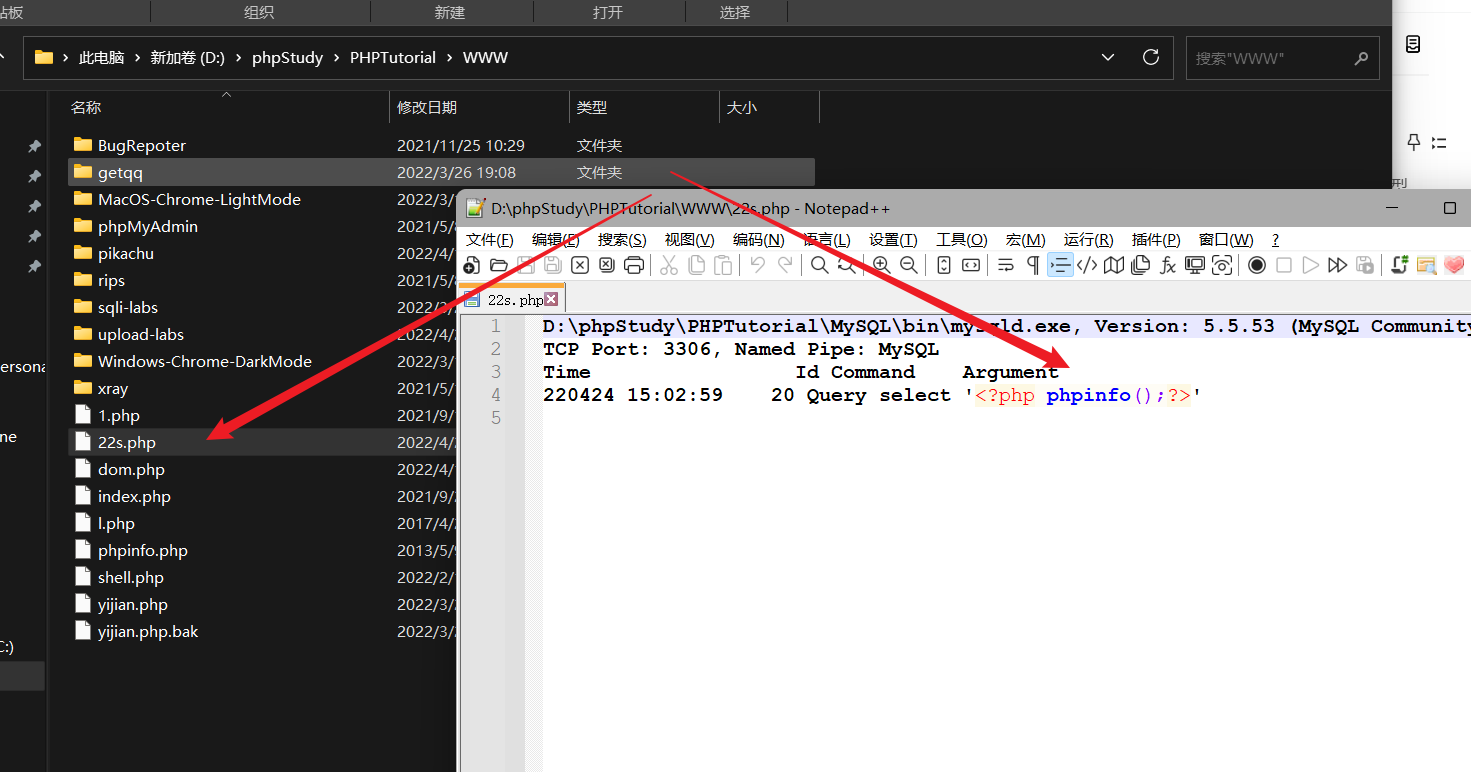
Task: Click the Copy toolbar icon
Action: click(x=696, y=265)
